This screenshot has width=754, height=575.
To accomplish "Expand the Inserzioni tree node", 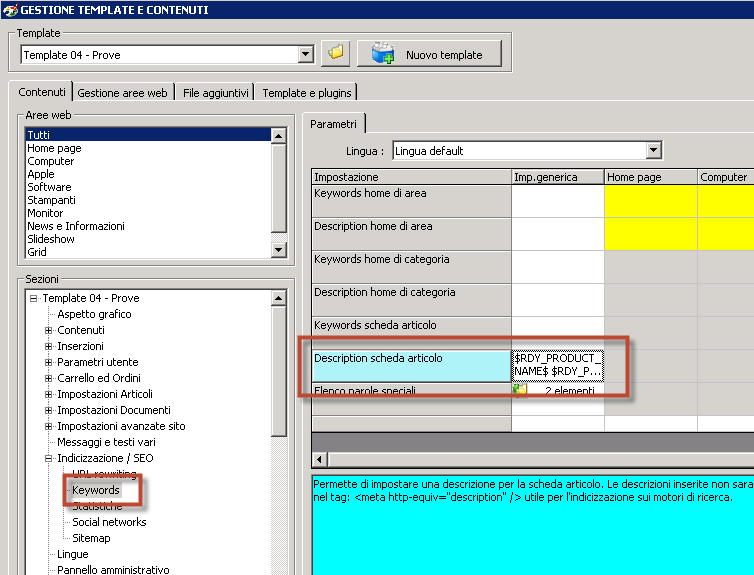I will [48, 346].
